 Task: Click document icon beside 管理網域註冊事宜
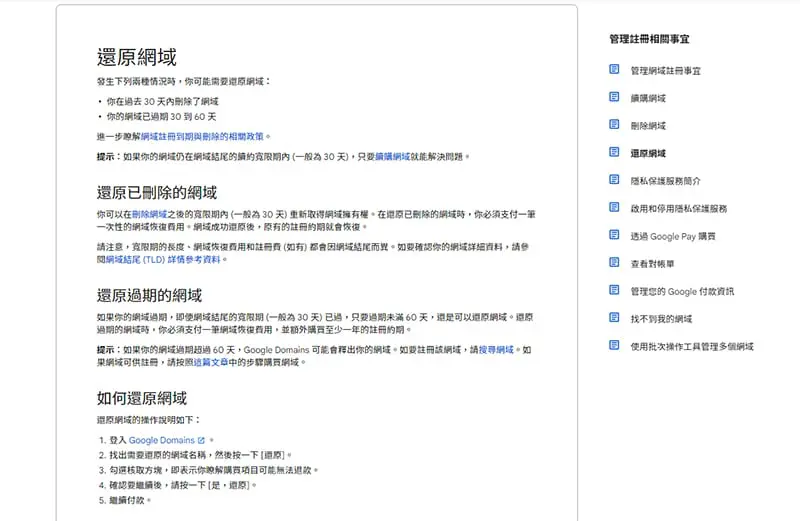614,70
